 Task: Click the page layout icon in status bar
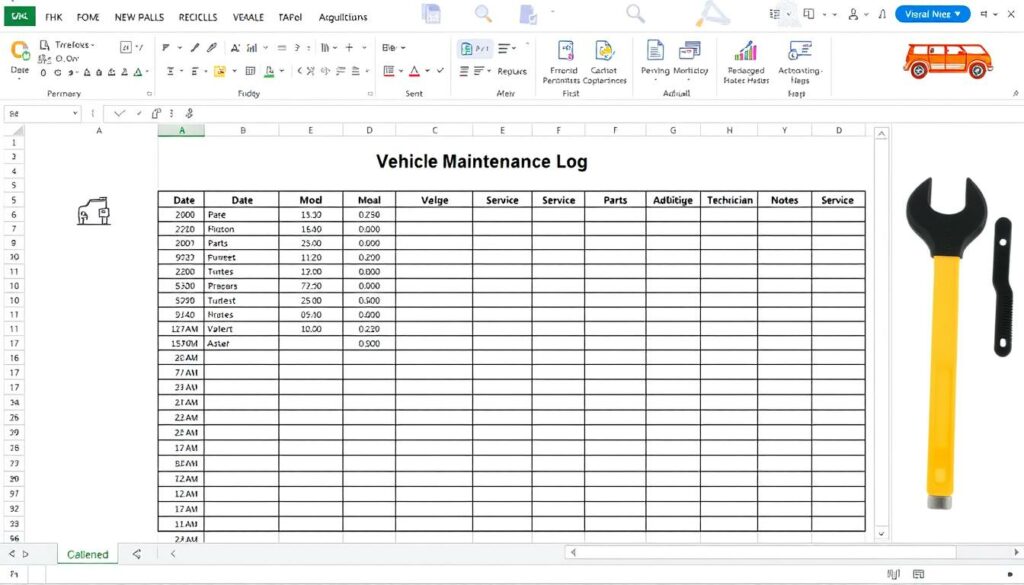pos(918,574)
